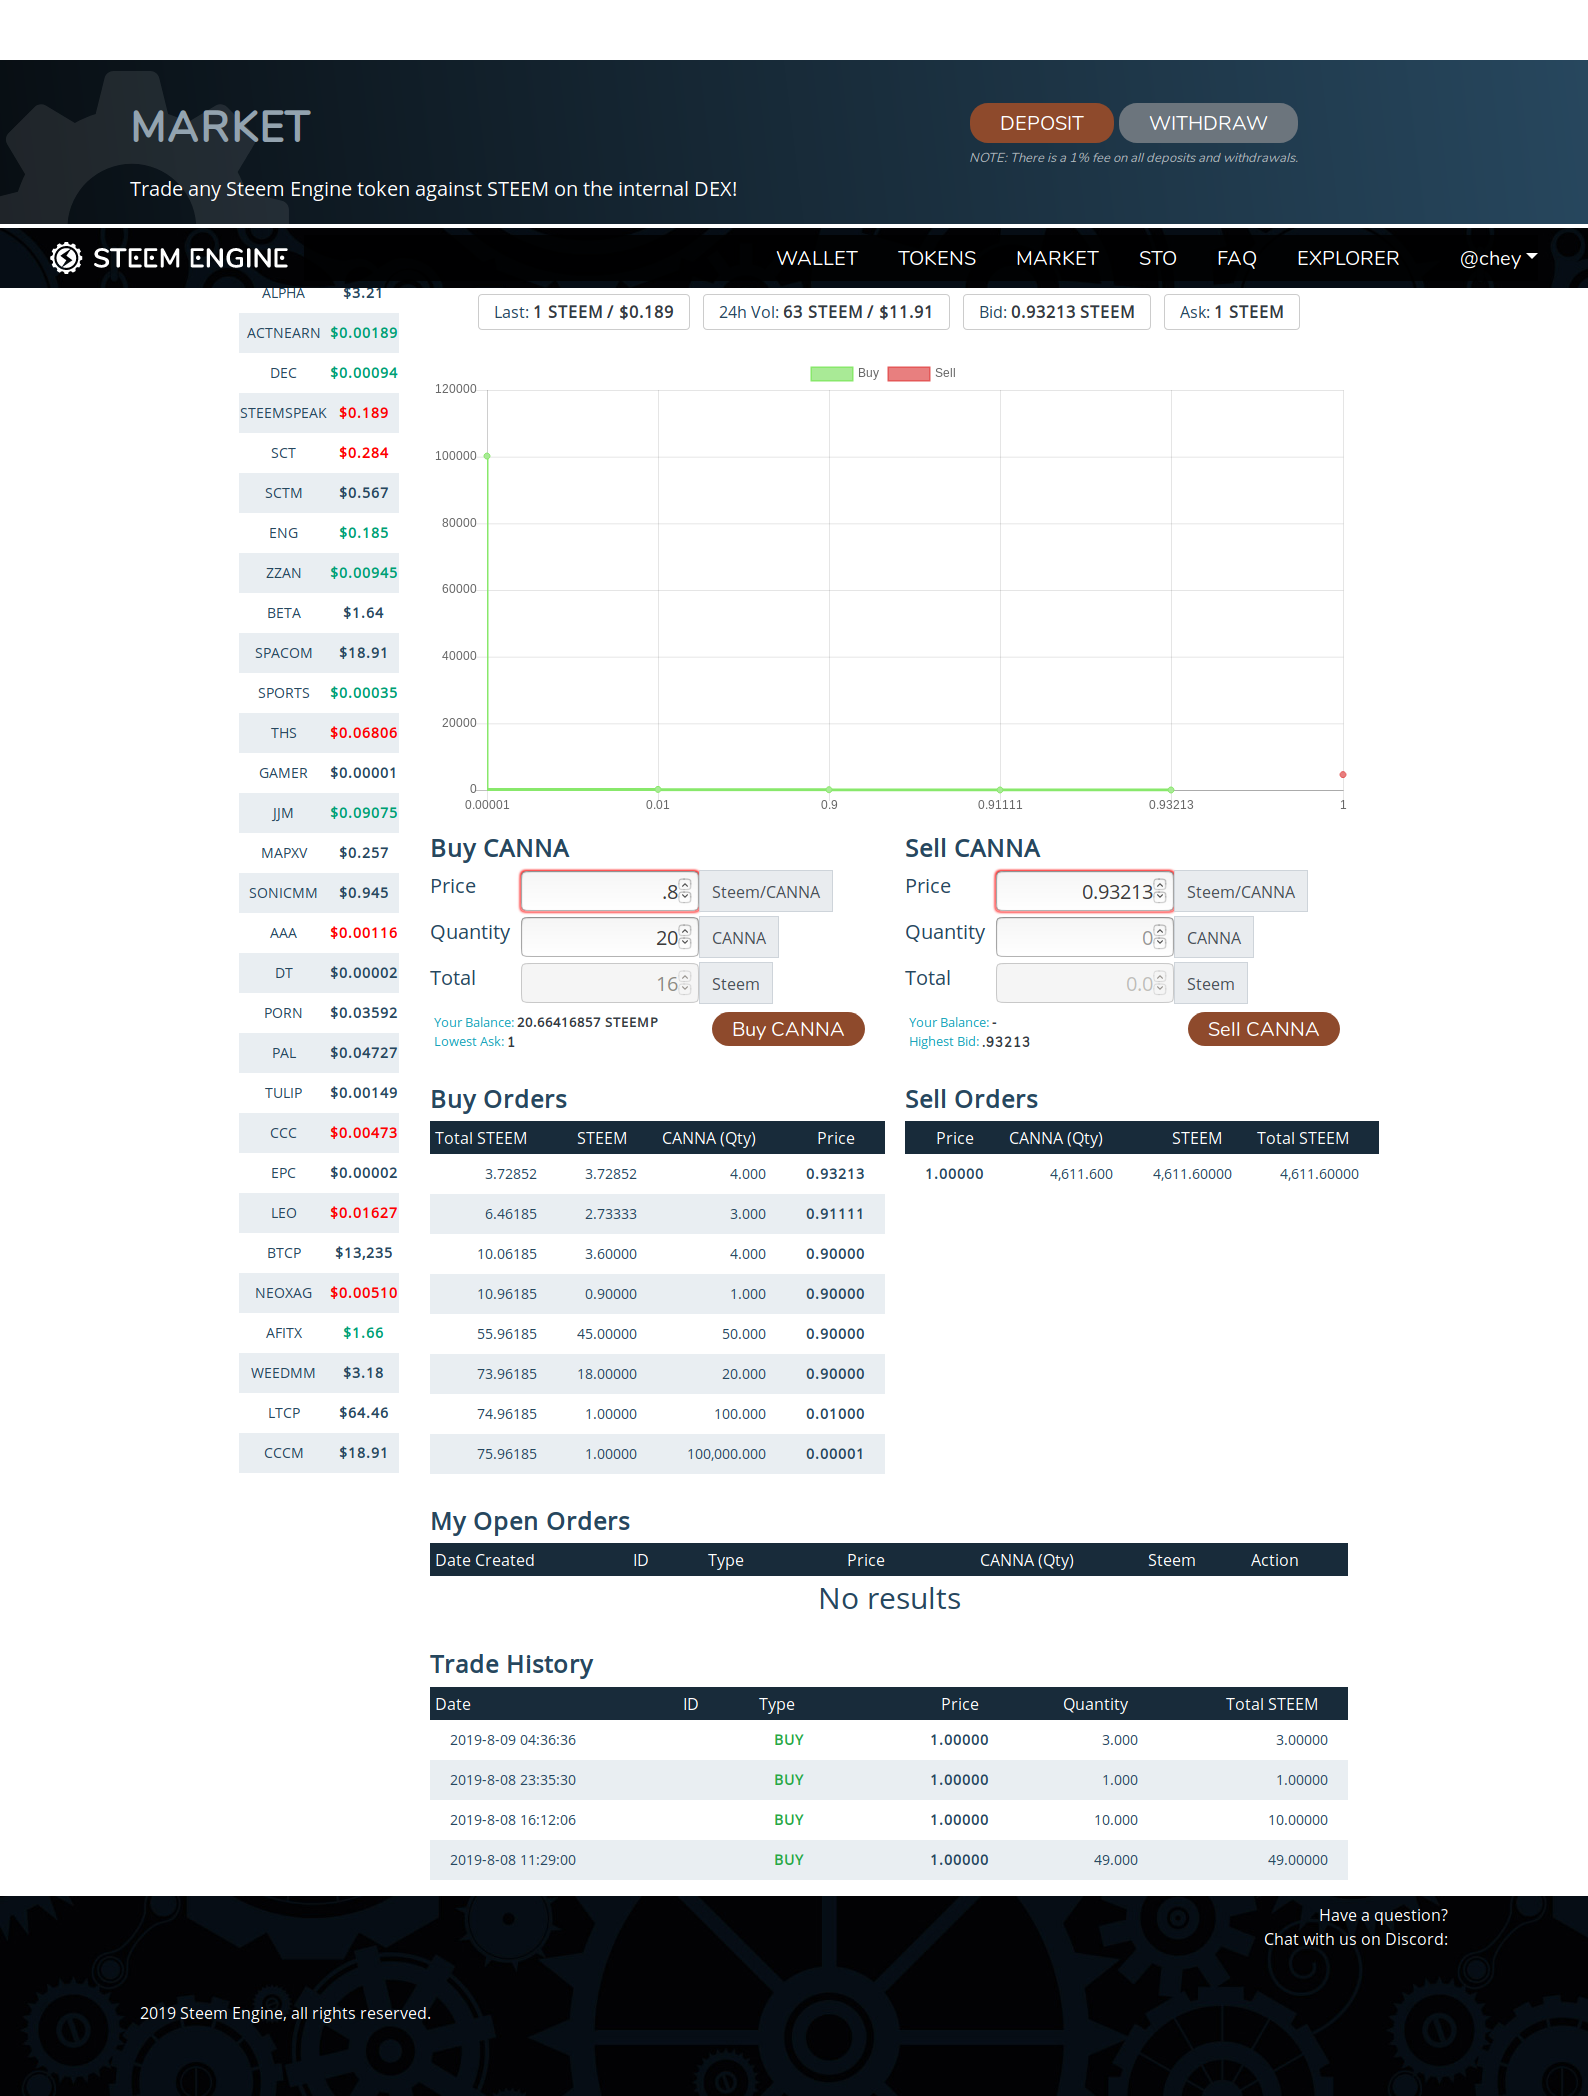Viewport: 1588px width, 2096px height.
Task: Click buy order priced 0.00001
Action: pos(657,1454)
